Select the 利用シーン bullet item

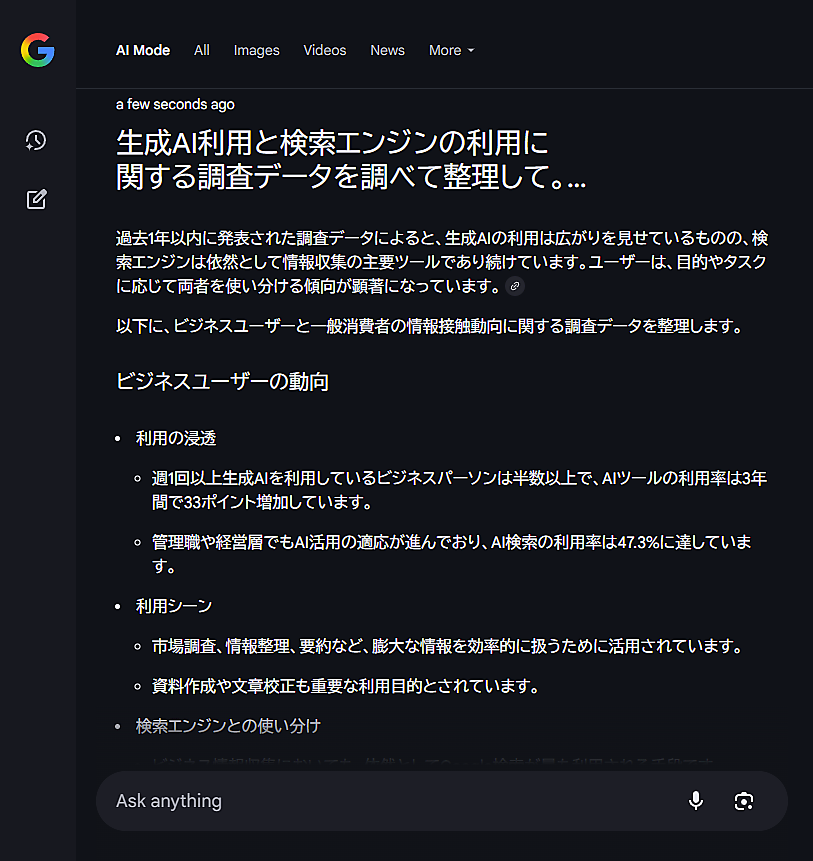point(174,606)
